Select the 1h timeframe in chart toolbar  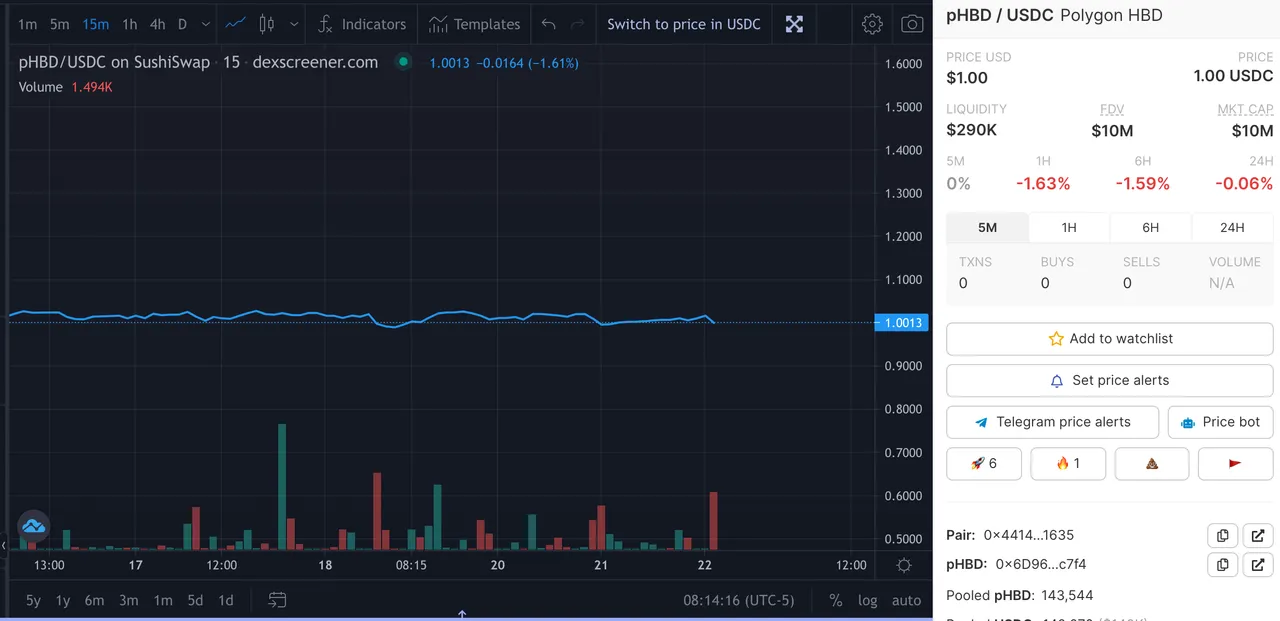point(130,24)
